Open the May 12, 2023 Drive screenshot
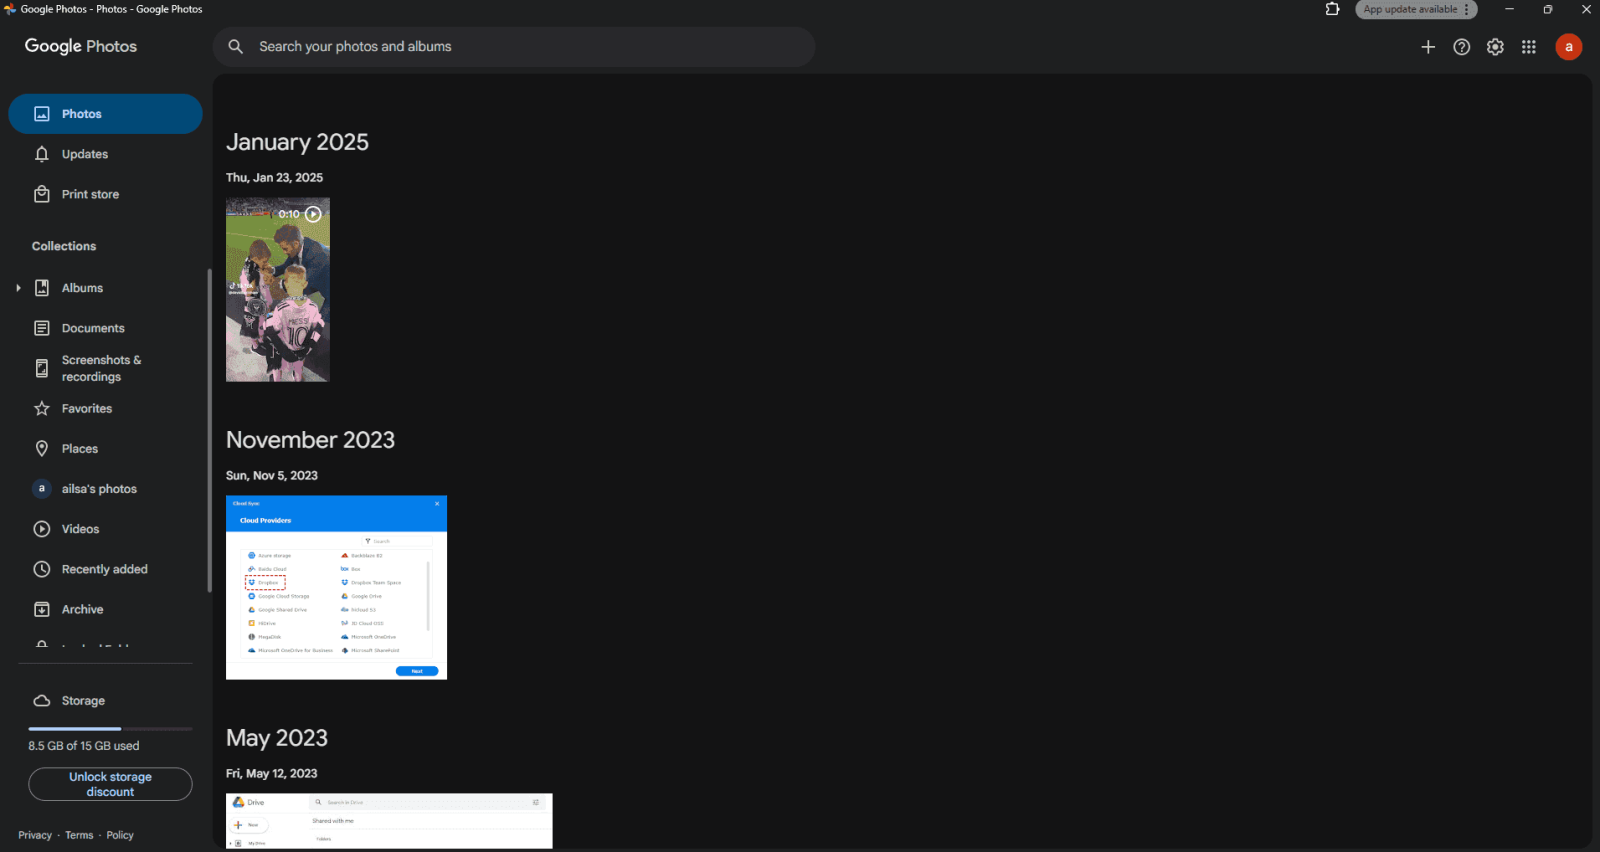Viewport: 1600px width, 852px height. tap(389, 821)
